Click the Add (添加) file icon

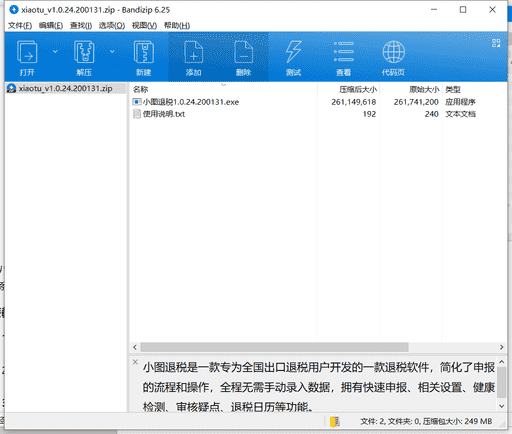click(194, 52)
